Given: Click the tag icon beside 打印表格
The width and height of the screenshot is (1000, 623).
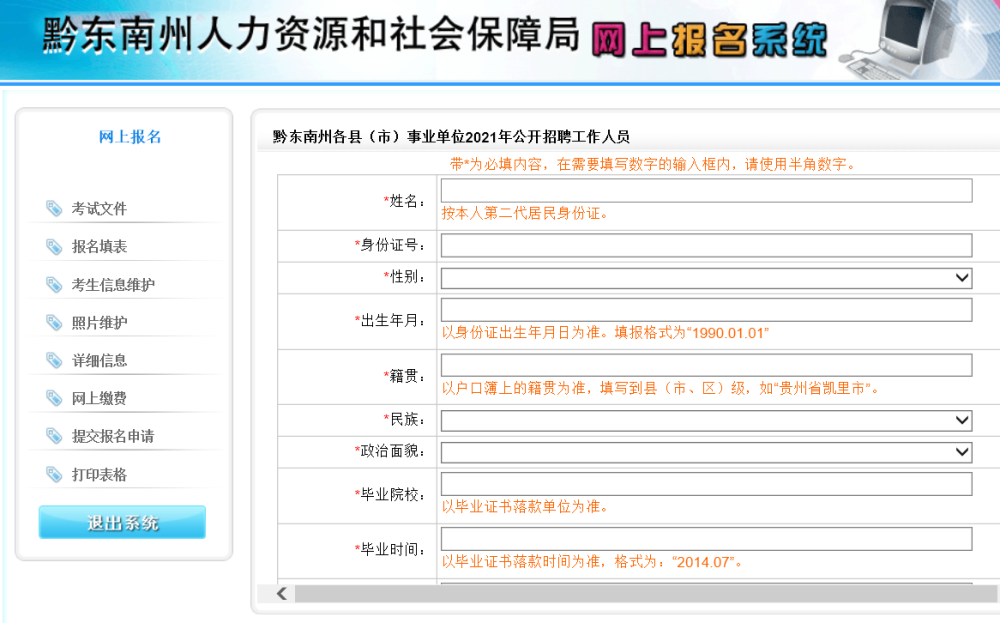Looking at the screenshot, I should (54, 474).
